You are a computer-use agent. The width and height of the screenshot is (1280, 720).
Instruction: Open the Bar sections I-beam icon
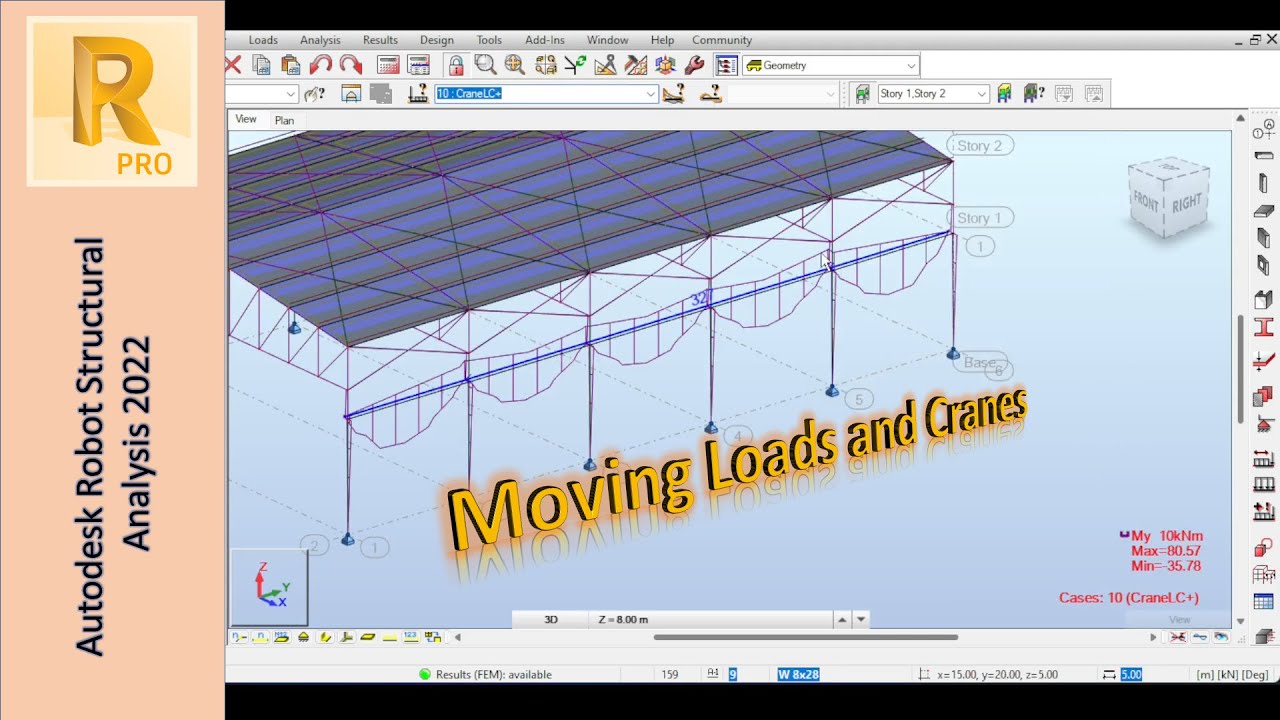pos(1264,327)
